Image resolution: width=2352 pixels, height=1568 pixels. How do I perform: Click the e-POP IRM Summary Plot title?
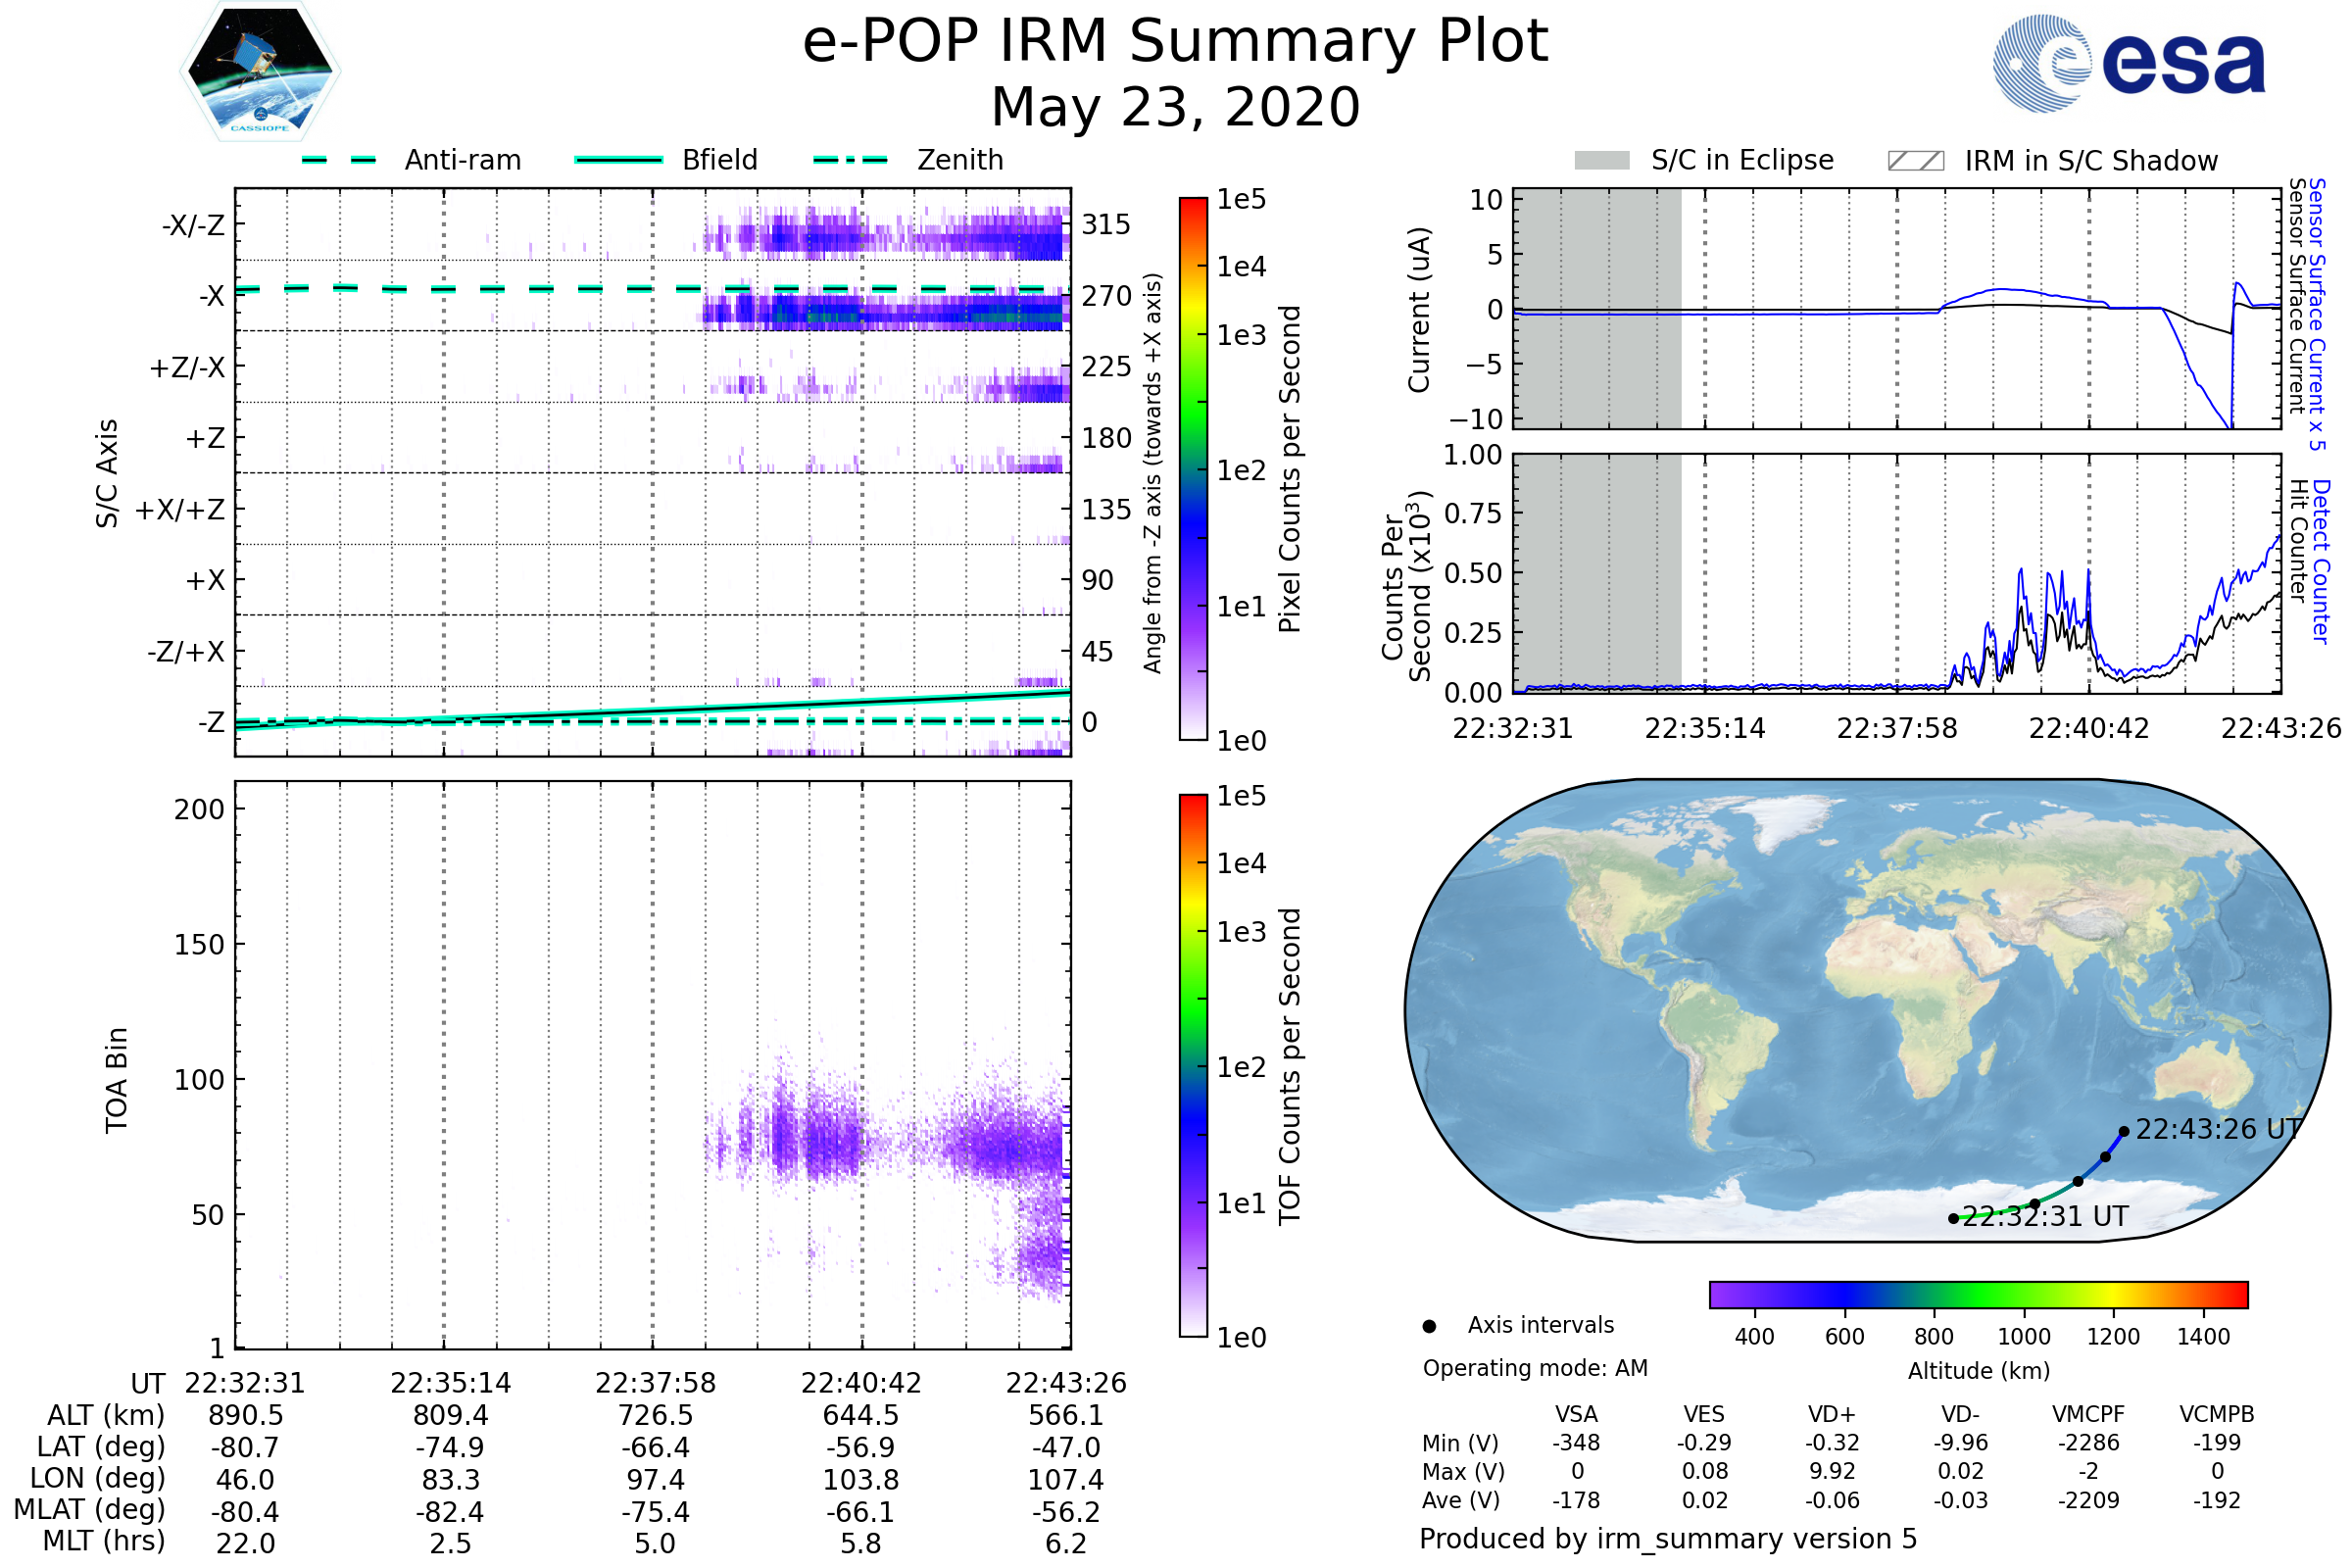pyautogui.click(x=1175, y=42)
